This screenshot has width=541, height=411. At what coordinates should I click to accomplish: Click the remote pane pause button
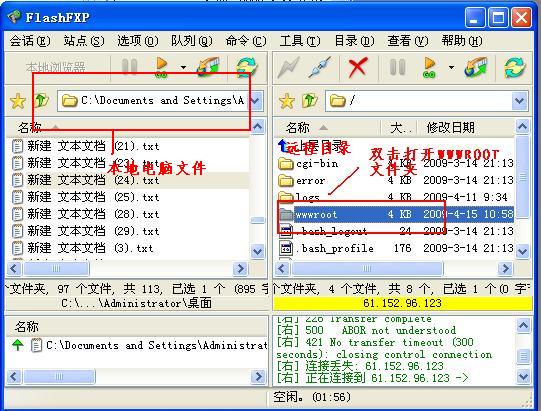point(397,67)
